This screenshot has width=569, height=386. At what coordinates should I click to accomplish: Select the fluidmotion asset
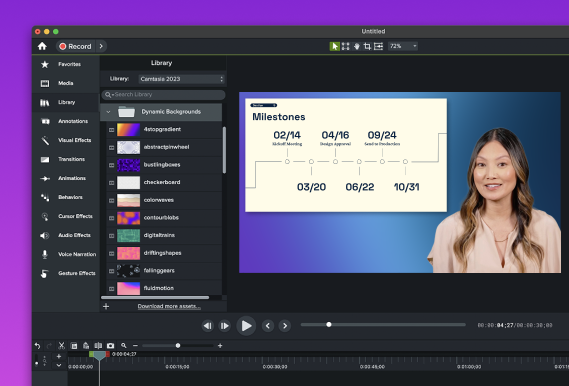click(x=164, y=288)
